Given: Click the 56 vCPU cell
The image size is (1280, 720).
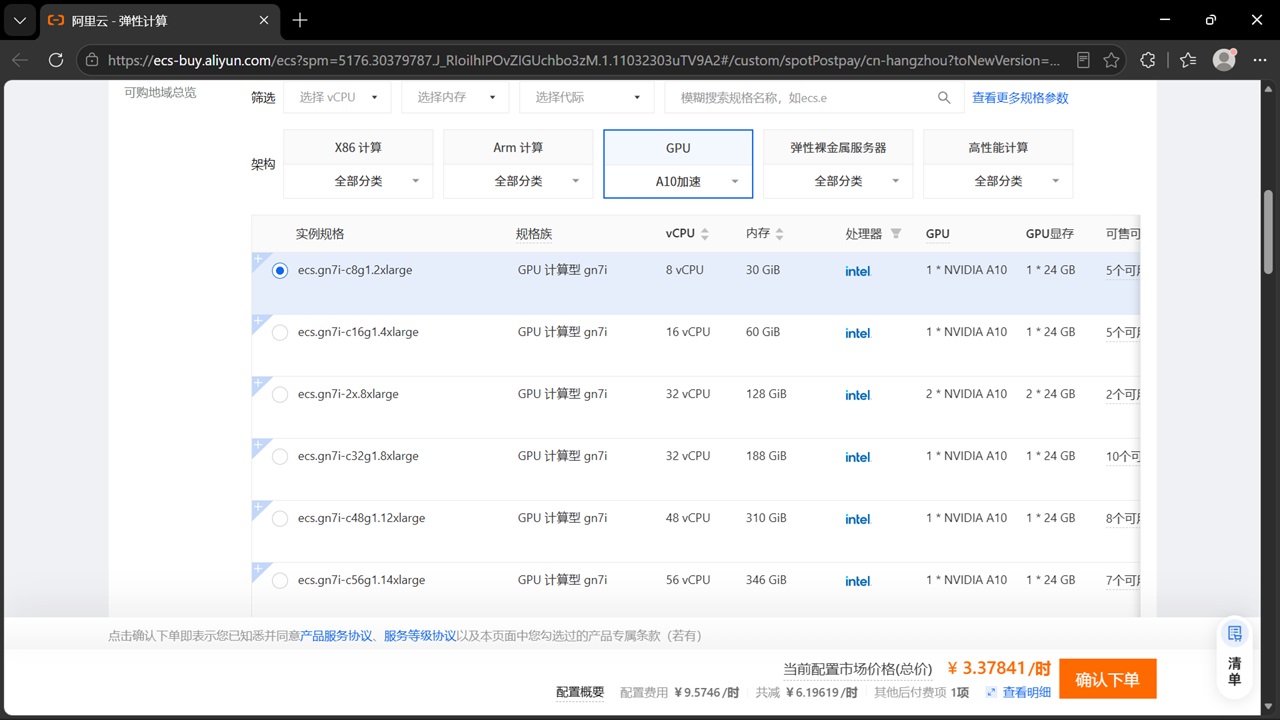Looking at the screenshot, I should (688, 580).
